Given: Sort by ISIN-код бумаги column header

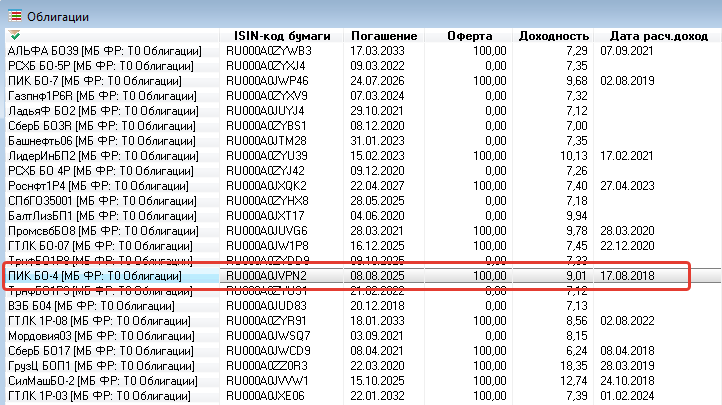Looking at the screenshot, I should (282, 36).
